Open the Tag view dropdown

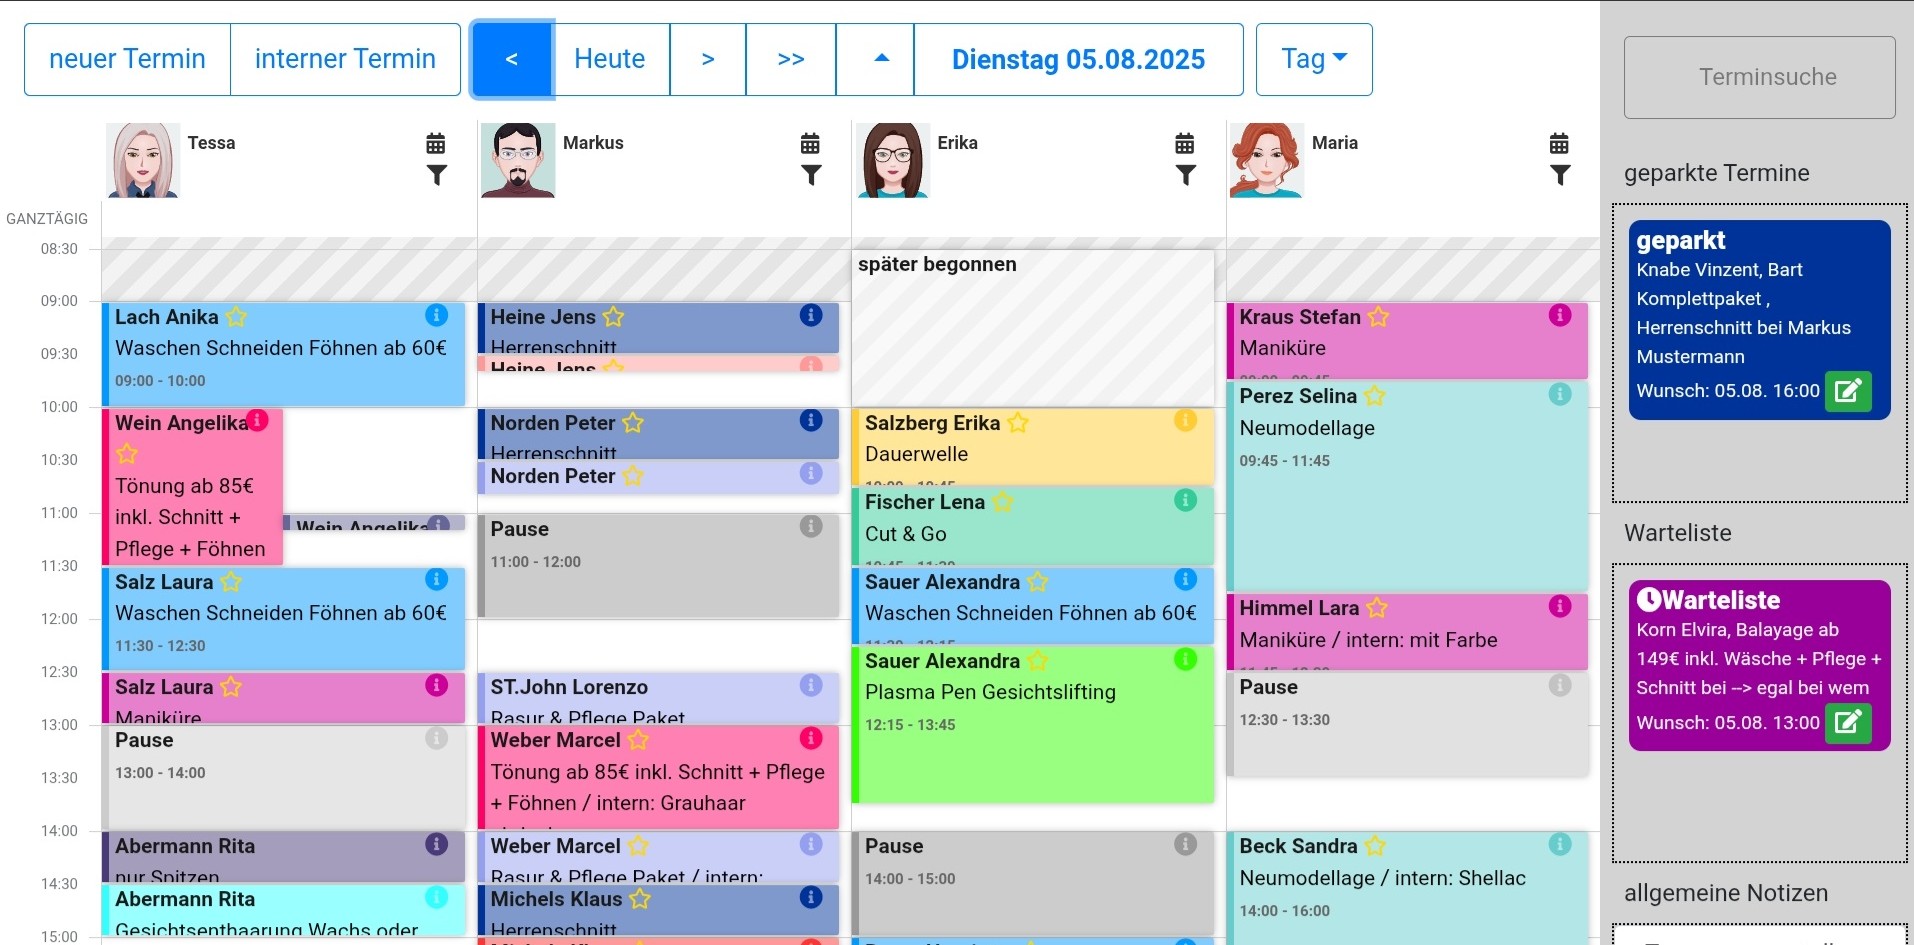tap(1313, 59)
